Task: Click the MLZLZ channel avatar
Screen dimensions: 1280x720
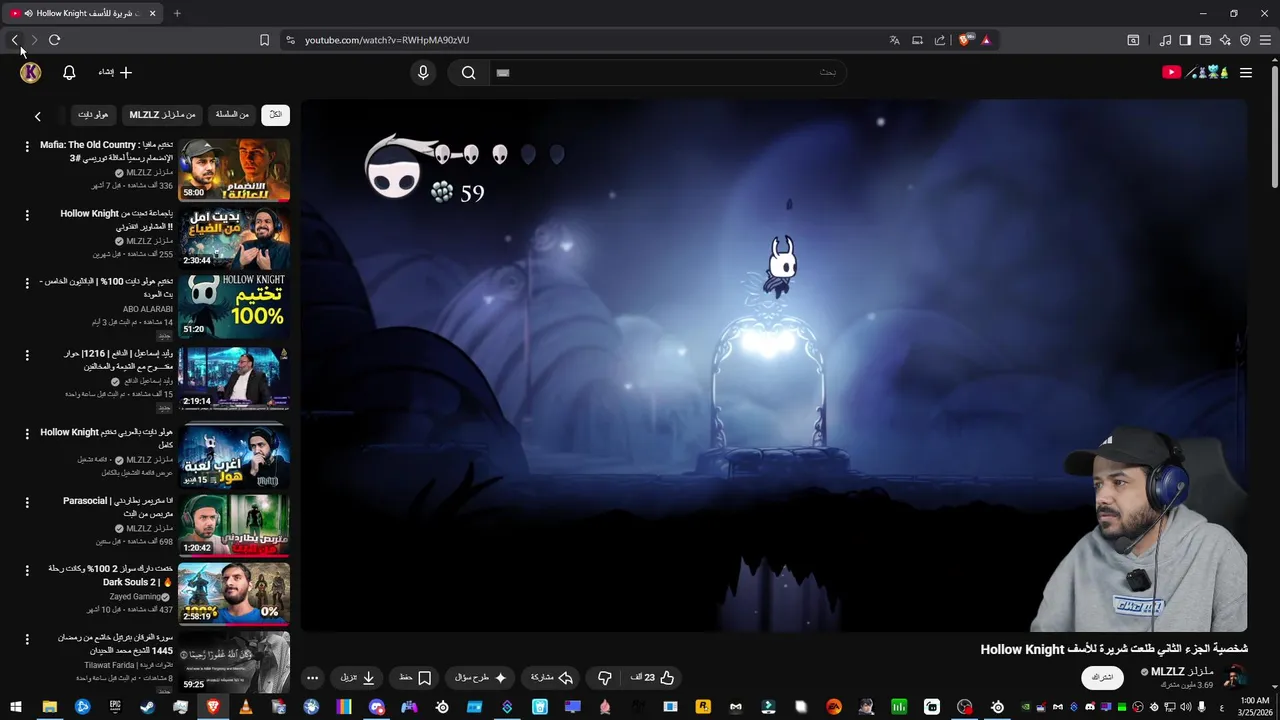Action: click(1235, 676)
